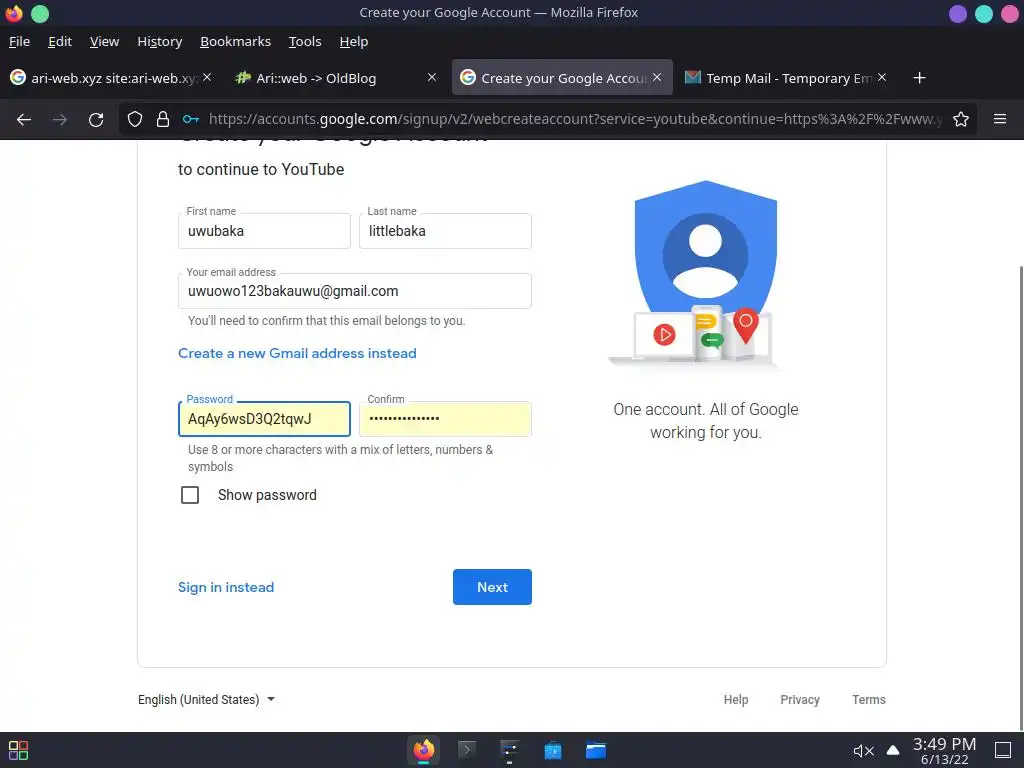Click the Next button
The height and width of the screenshot is (768, 1024).
point(492,587)
